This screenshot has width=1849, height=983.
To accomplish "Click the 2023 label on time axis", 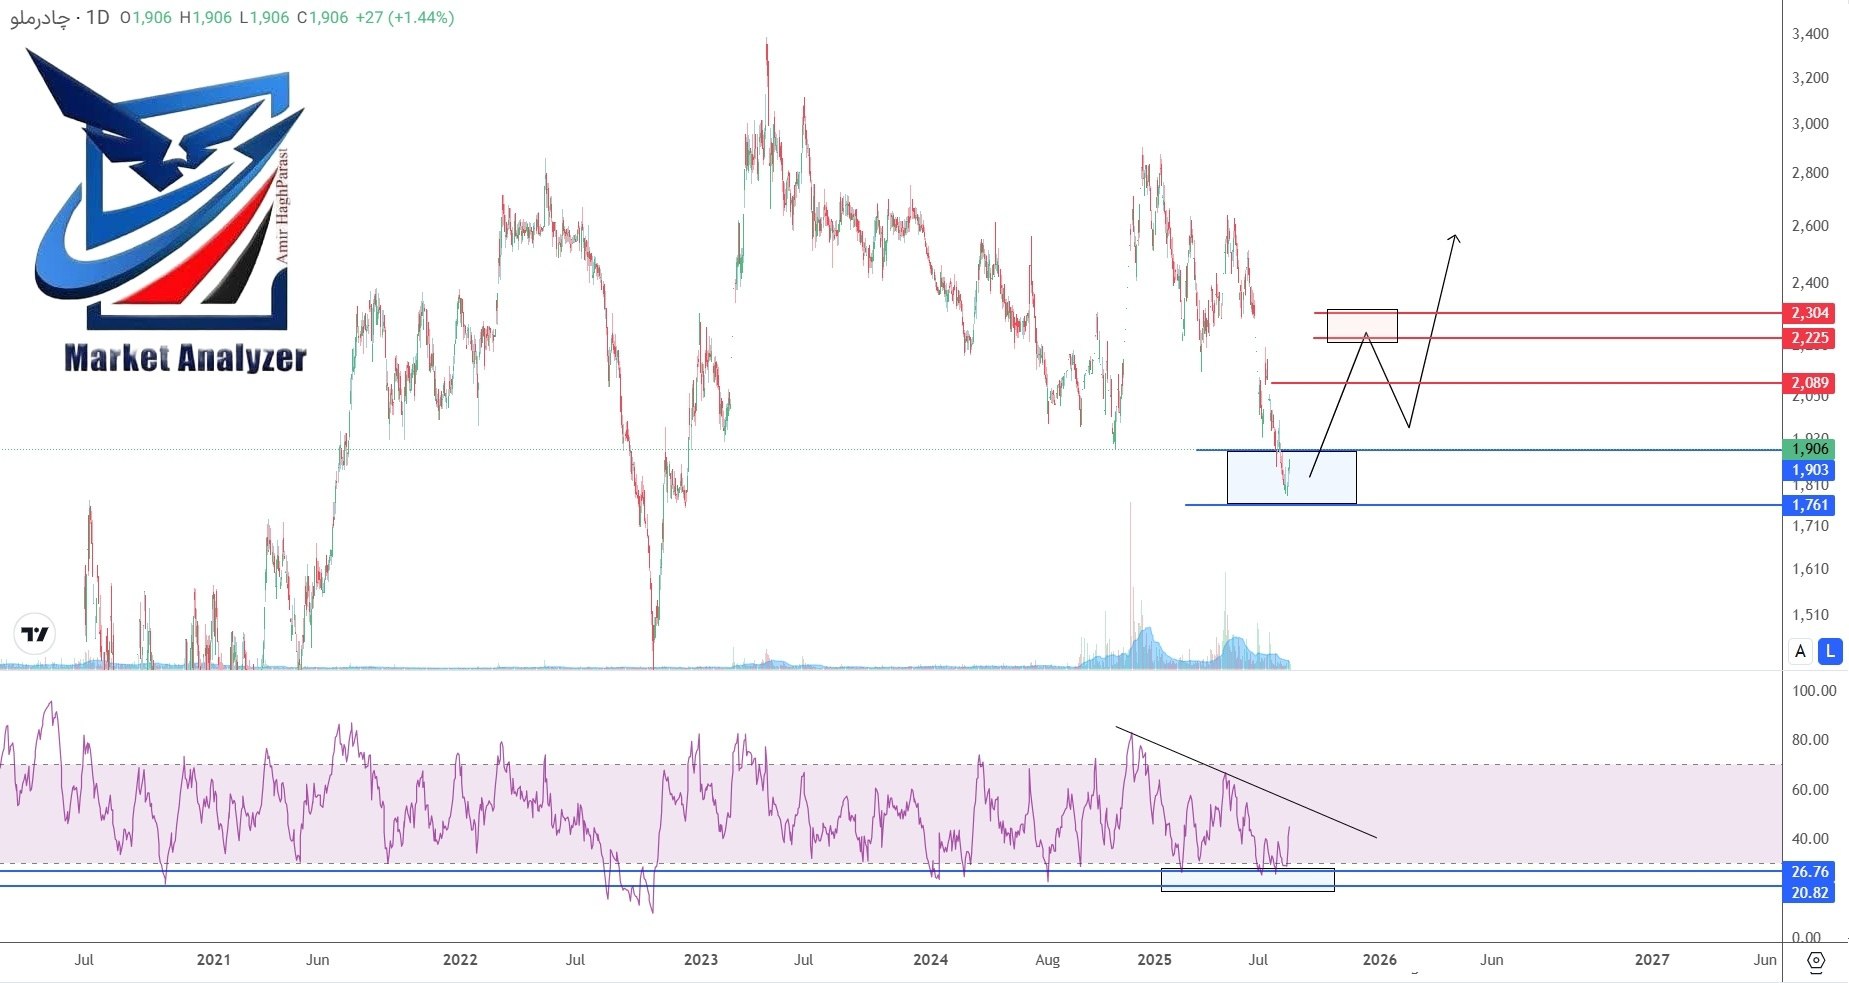I will coord(701,960).
